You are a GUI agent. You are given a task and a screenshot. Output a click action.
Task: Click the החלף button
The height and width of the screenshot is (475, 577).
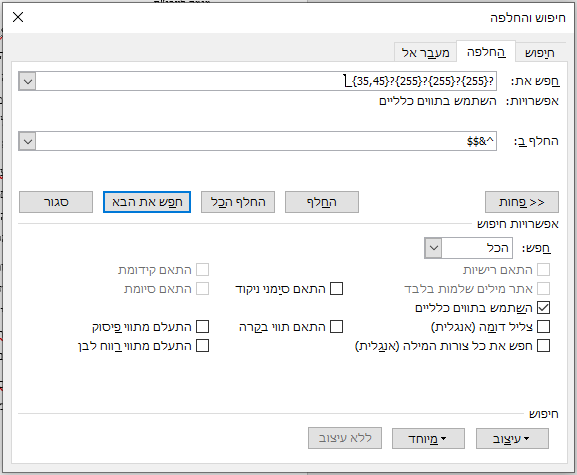click(x=322, y=202)
